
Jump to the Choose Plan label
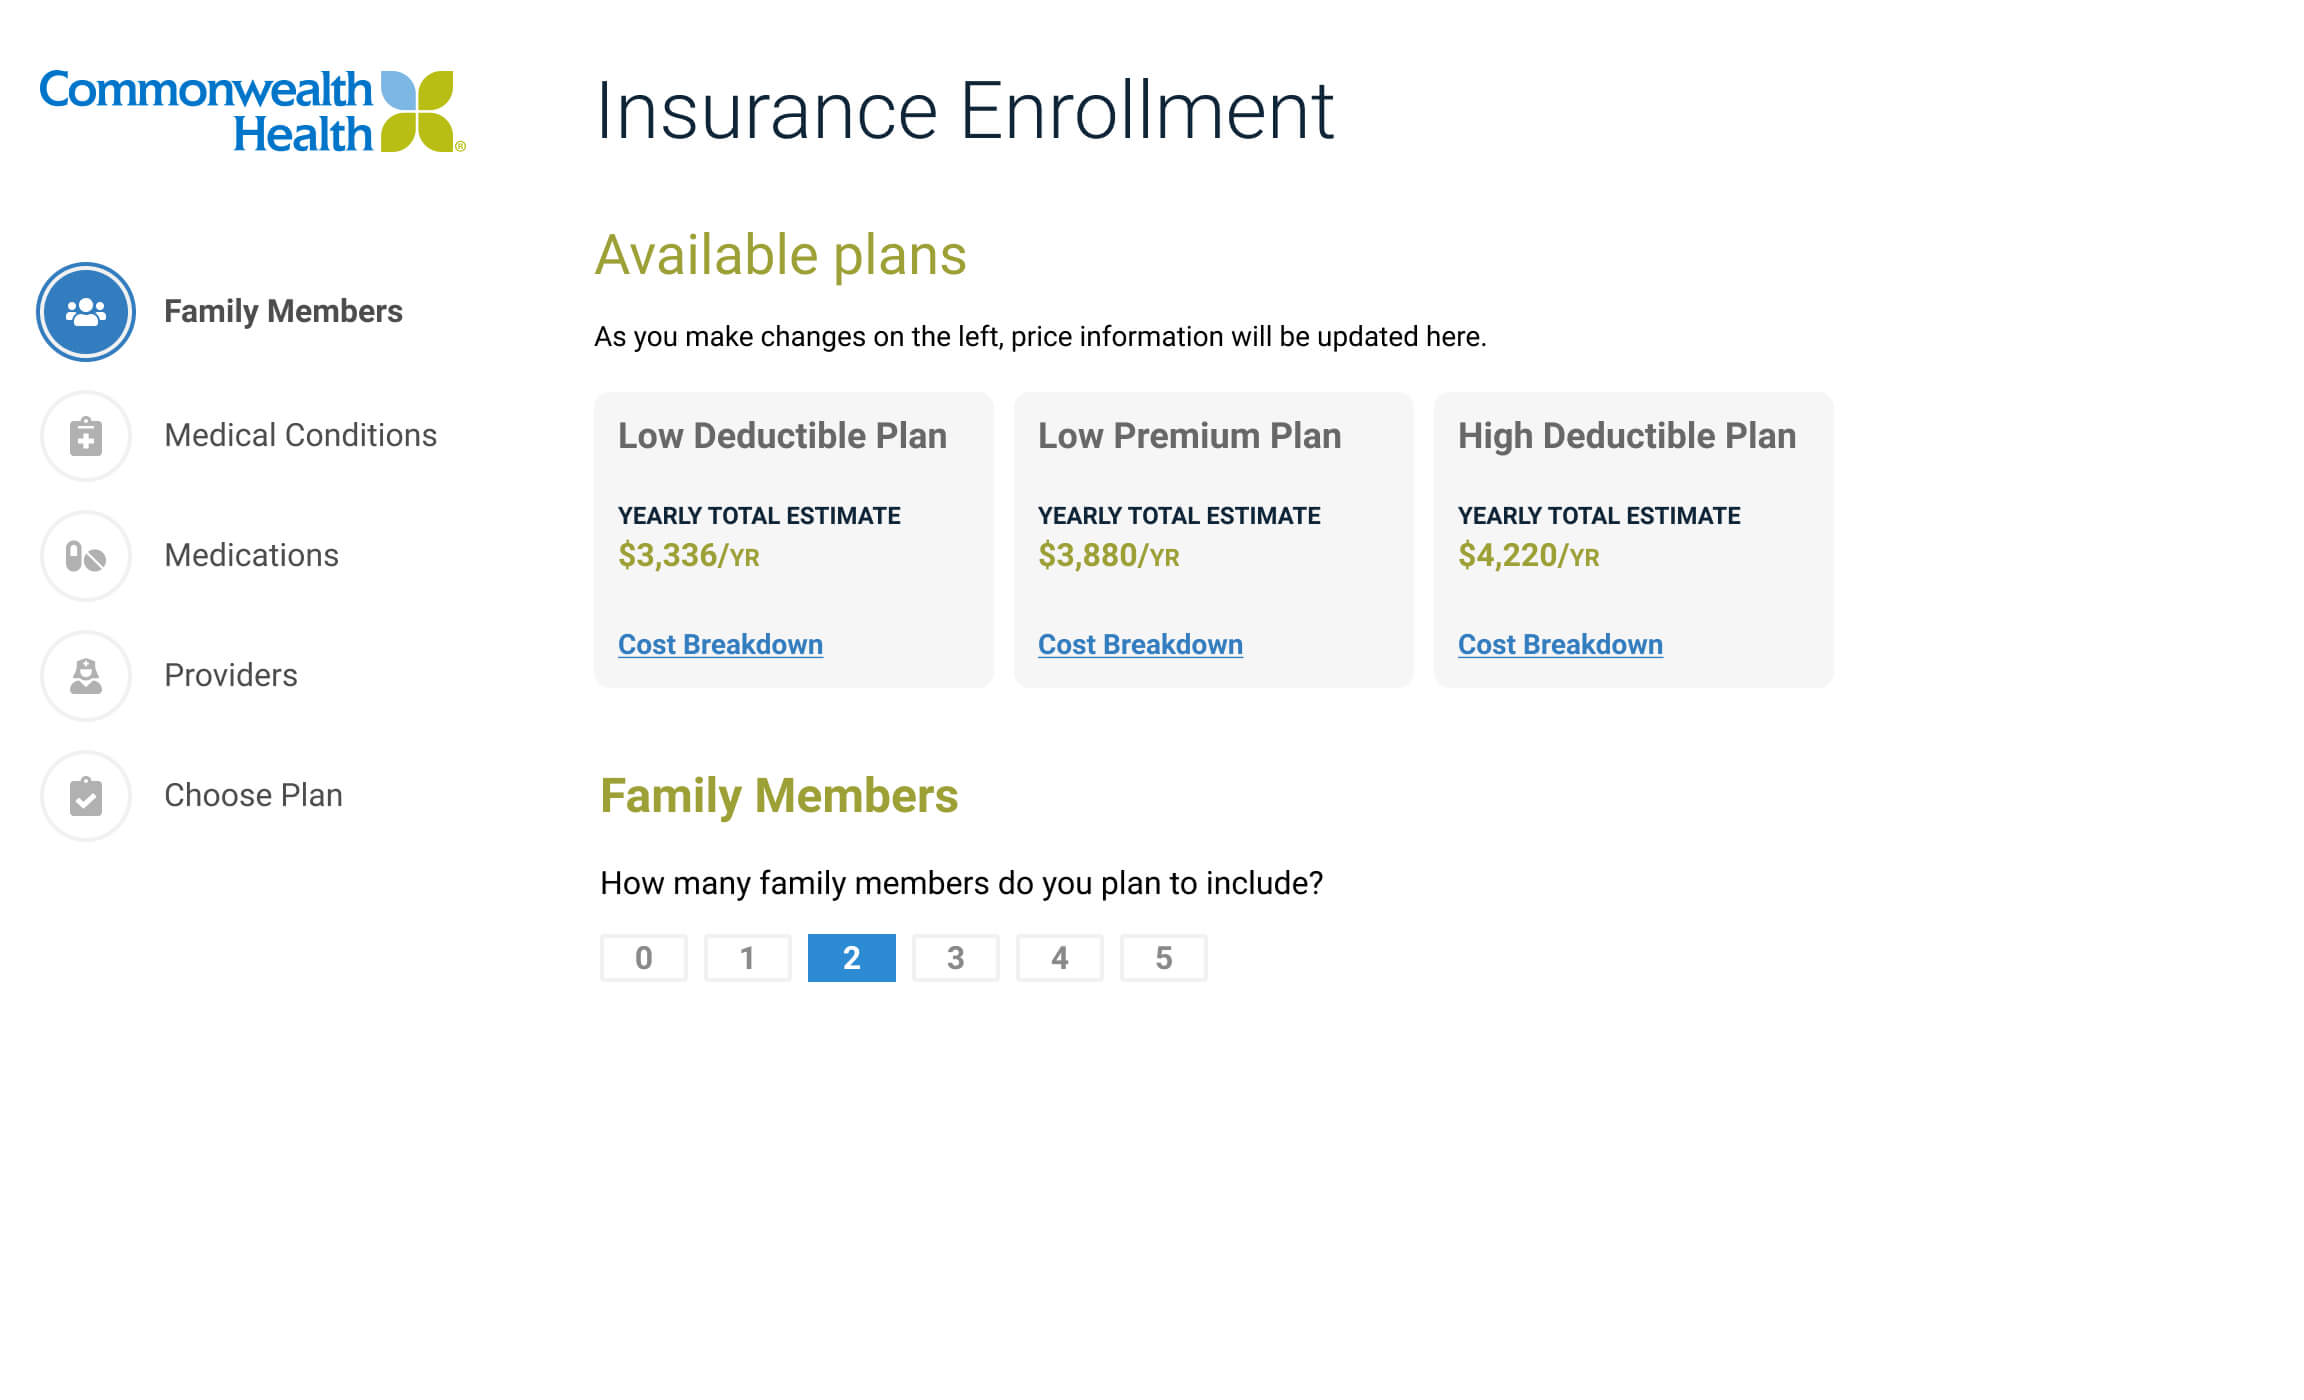point(253,796)
